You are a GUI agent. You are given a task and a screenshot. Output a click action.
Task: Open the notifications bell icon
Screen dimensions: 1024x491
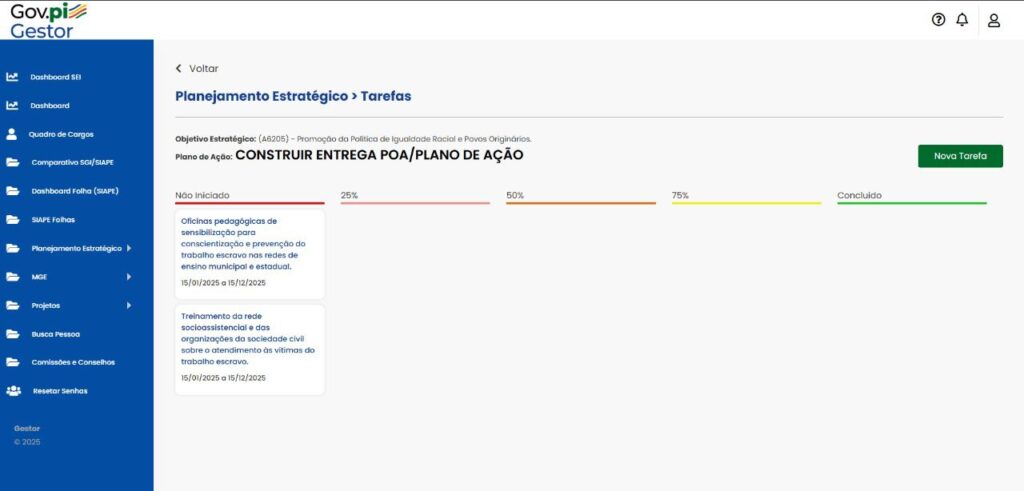962,20
